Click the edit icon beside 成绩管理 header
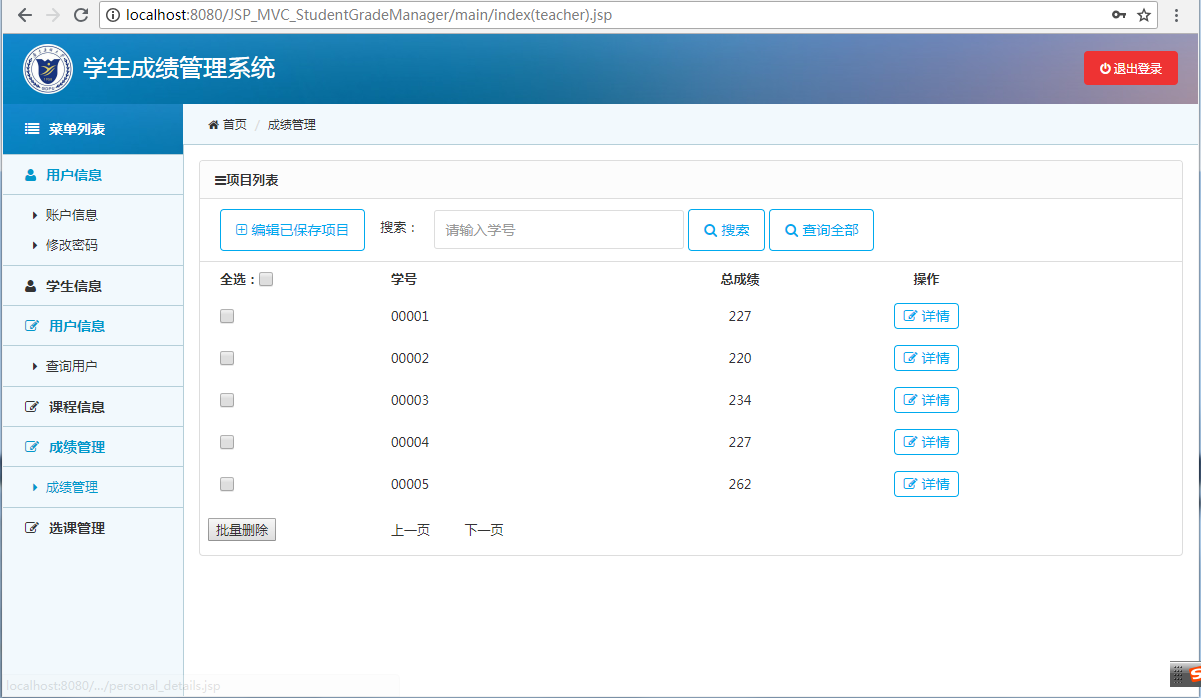 point(31,447)
